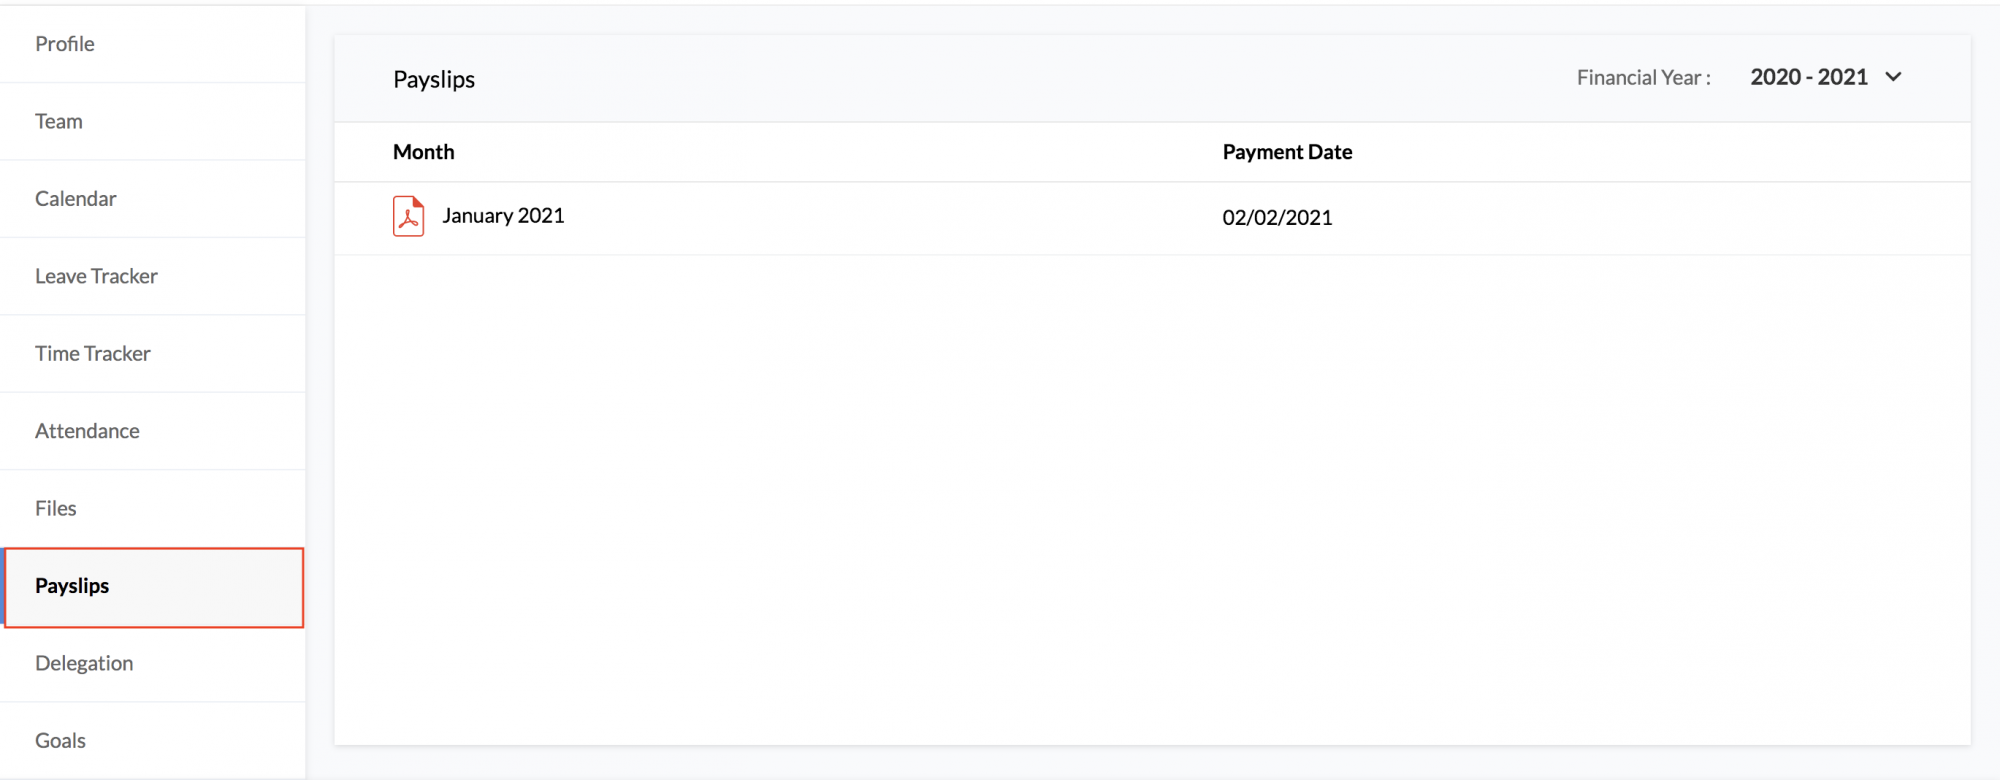Click the January 2021 payslip link

coord(503,216)
